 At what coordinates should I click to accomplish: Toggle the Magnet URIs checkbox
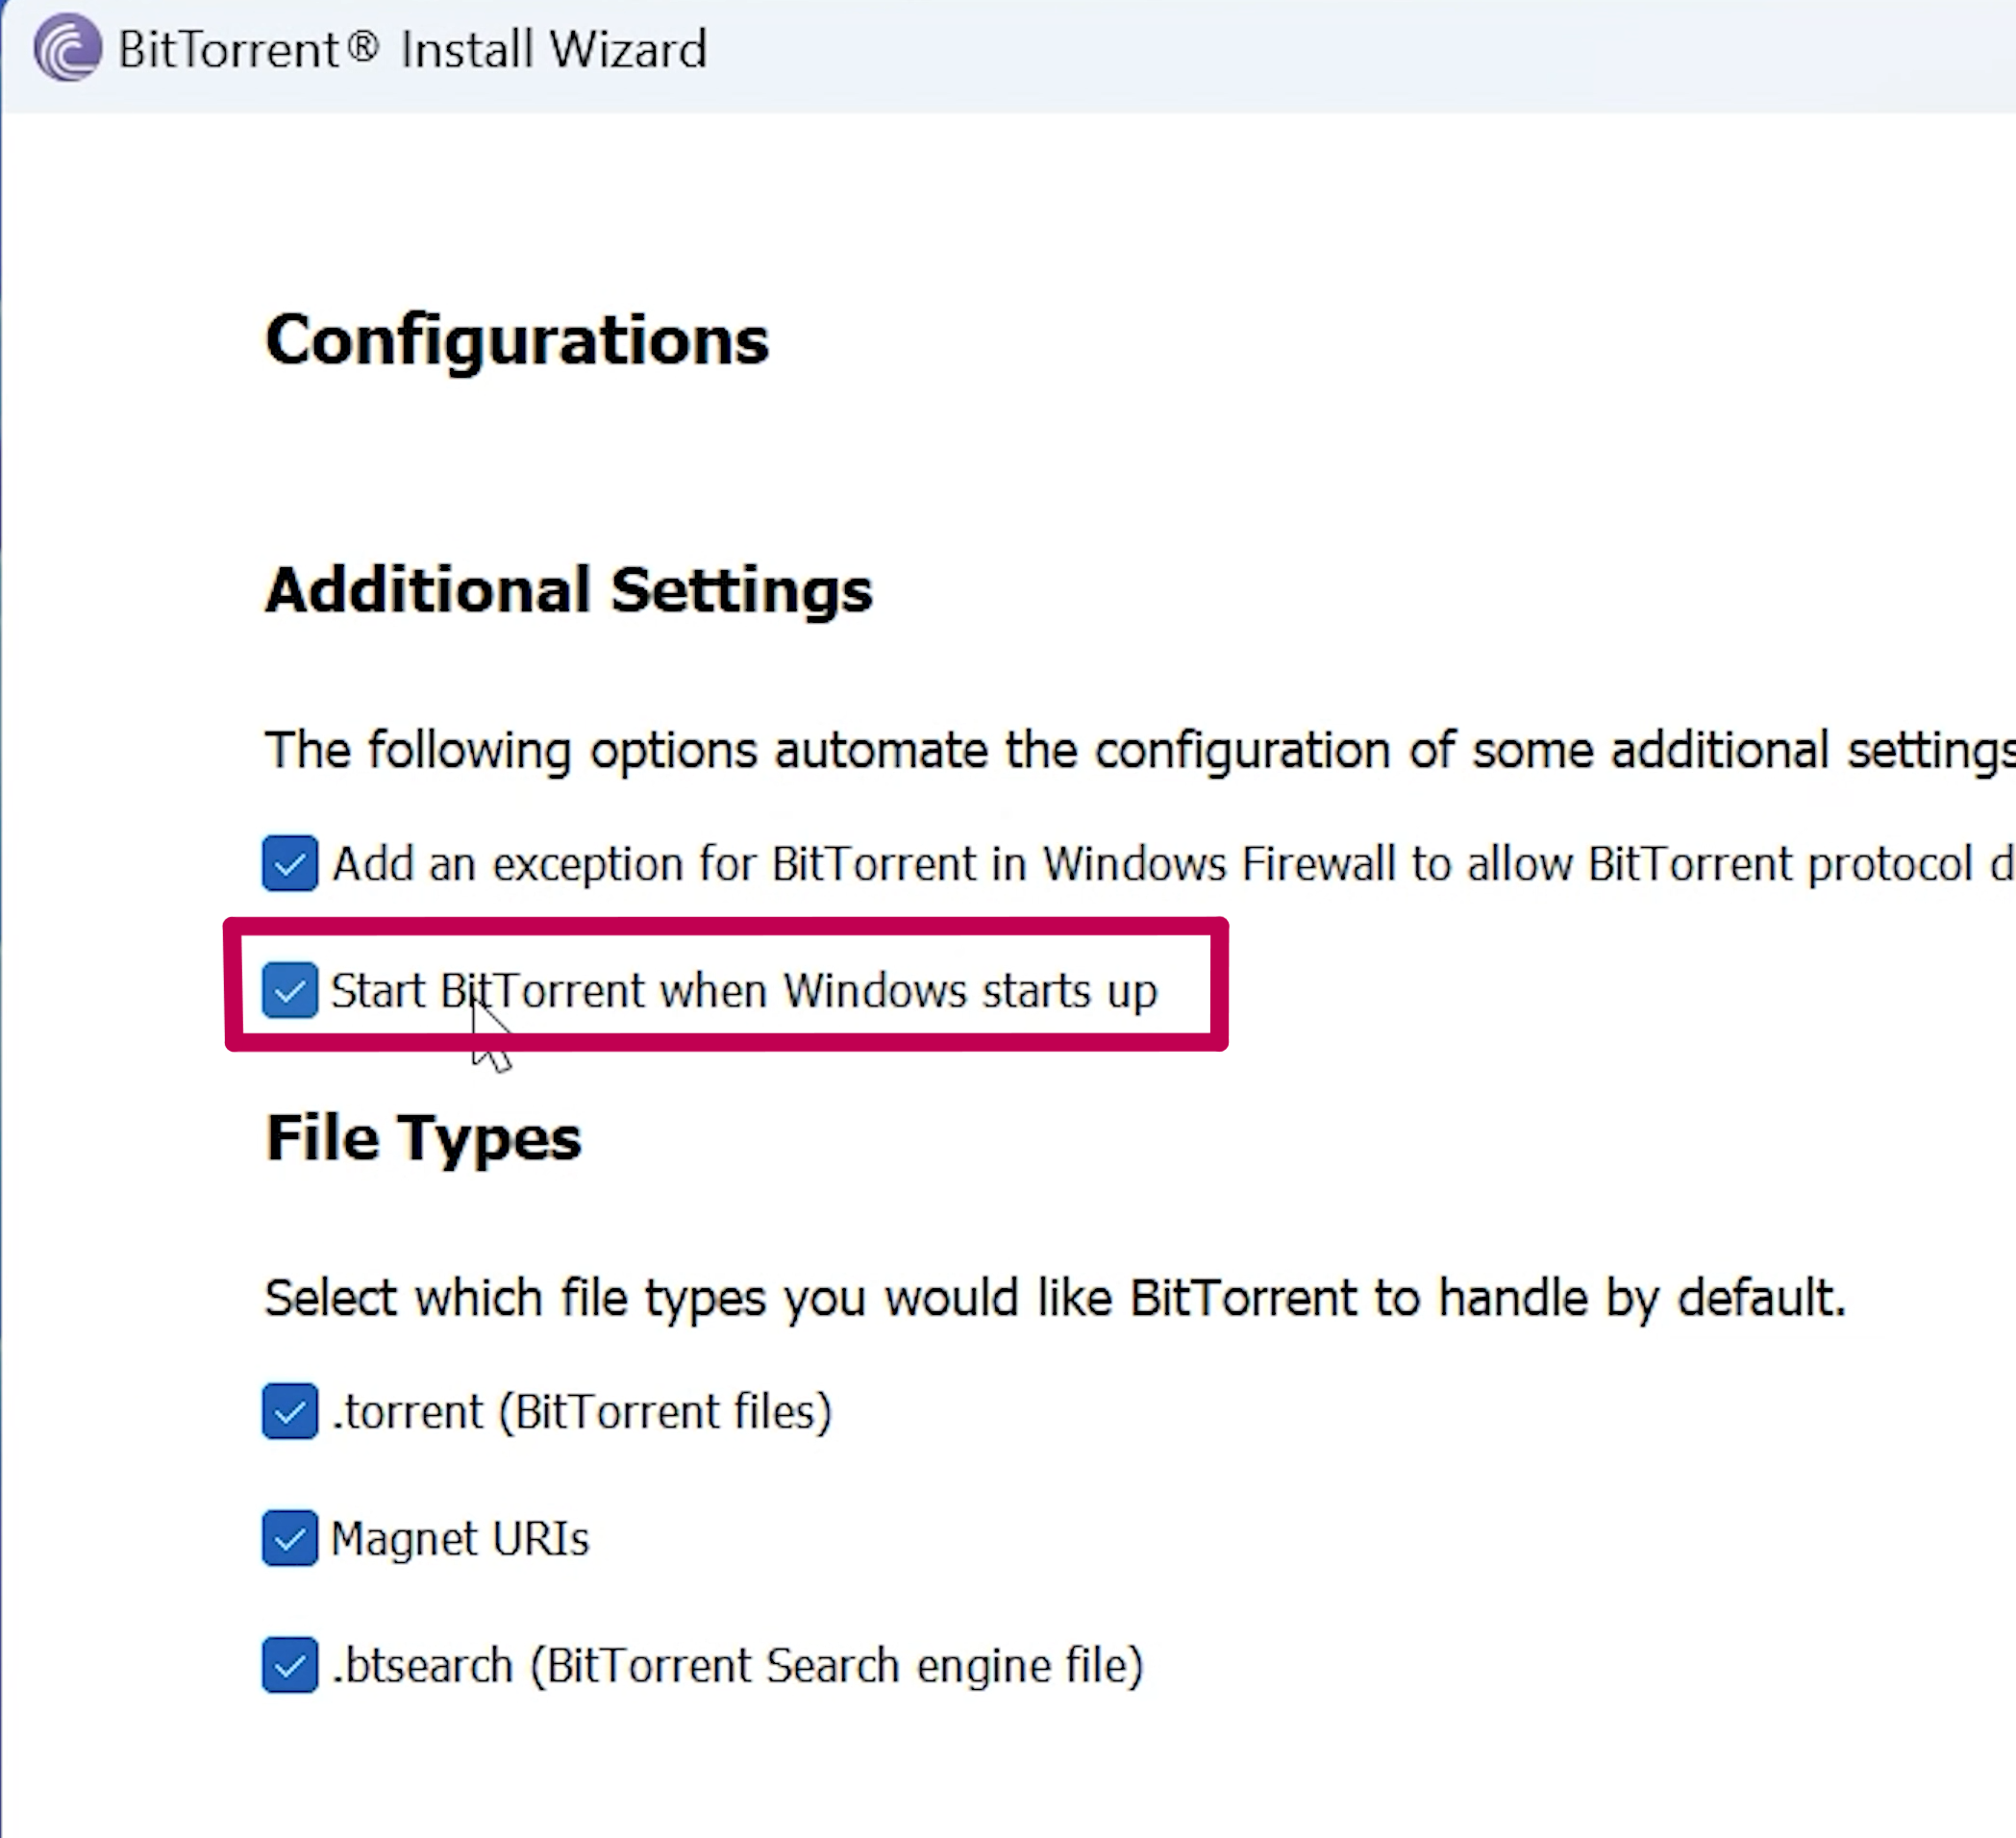290,1538
